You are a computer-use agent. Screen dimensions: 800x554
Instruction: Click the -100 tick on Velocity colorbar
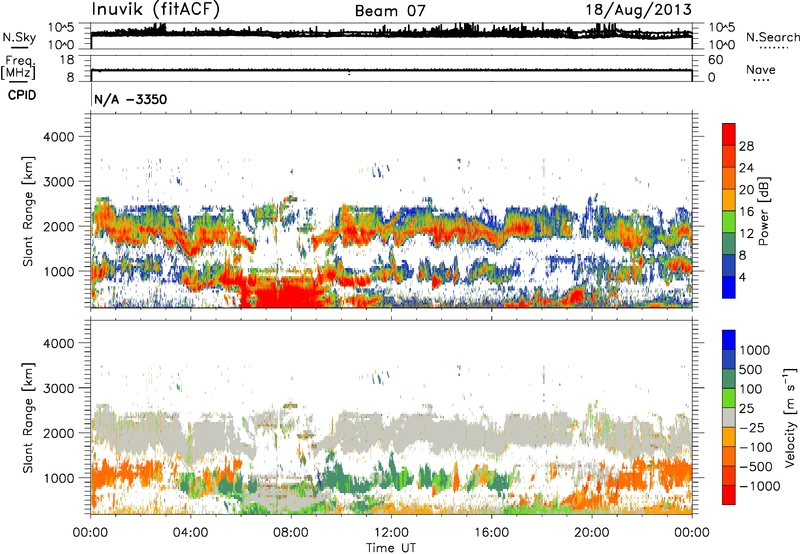(x=755, y=447)
